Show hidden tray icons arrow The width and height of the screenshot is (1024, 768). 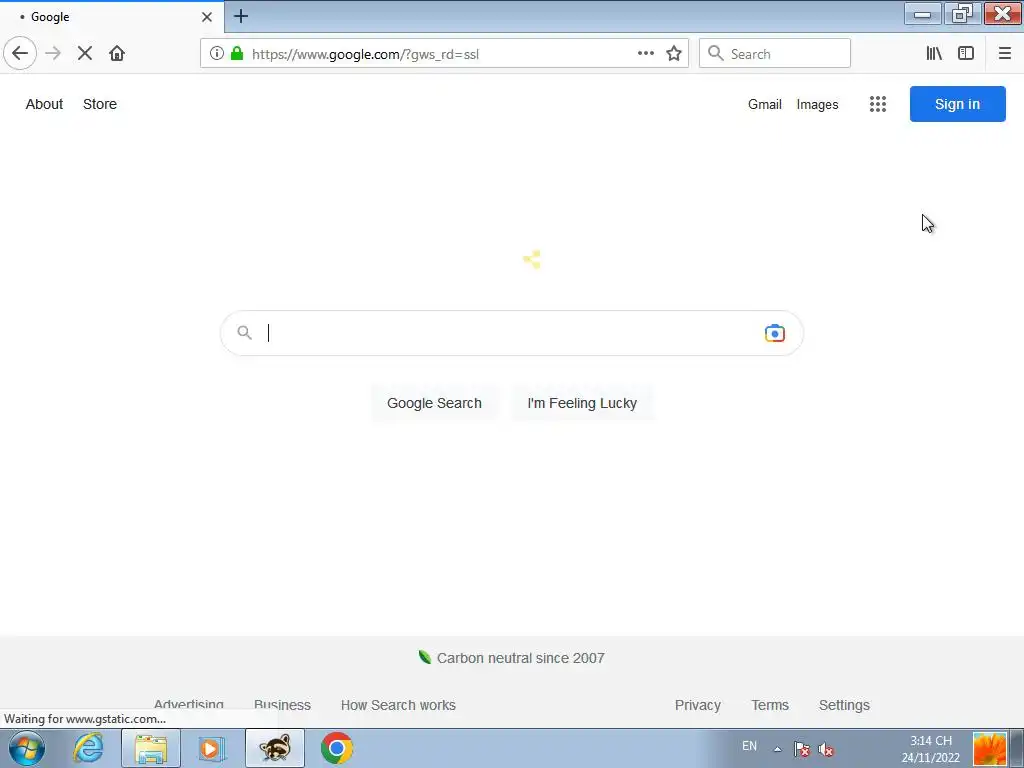778,749
